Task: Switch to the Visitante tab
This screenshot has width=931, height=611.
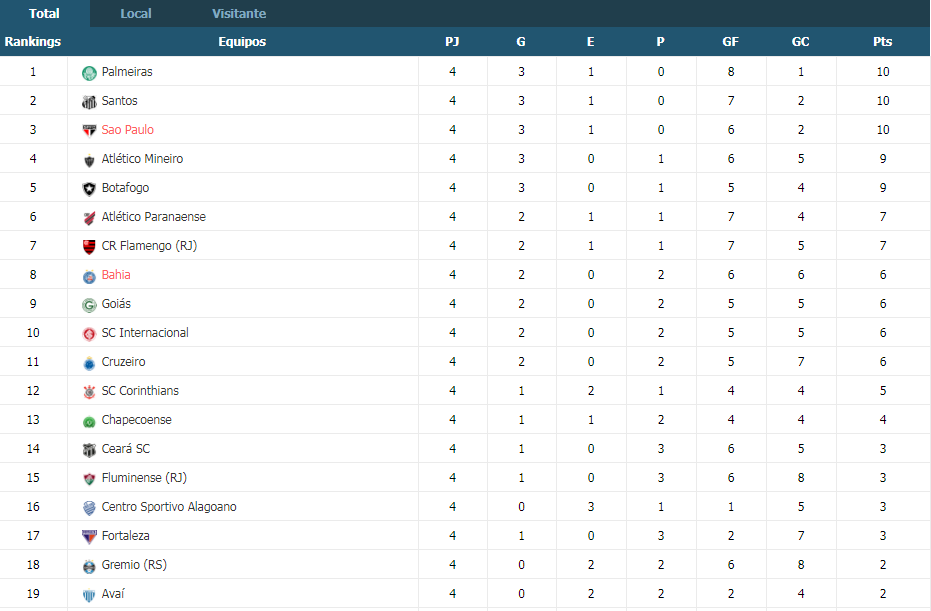Action: [239, 14]
